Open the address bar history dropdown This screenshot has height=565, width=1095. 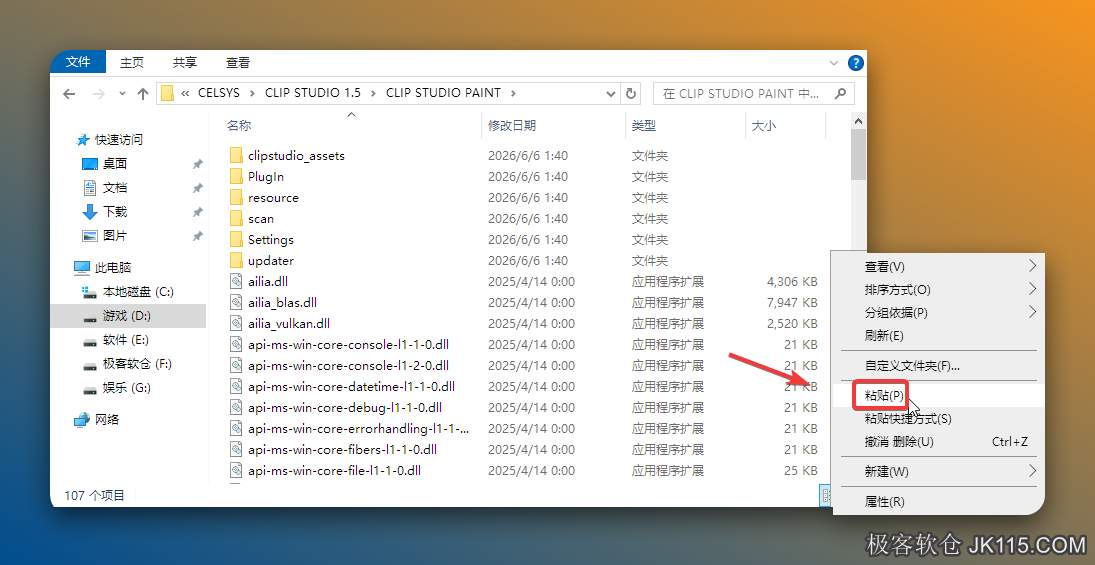point(610,94)
